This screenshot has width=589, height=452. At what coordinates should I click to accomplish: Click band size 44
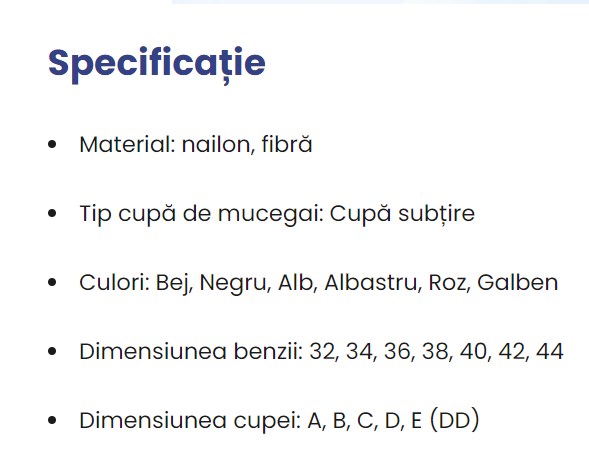550,352
